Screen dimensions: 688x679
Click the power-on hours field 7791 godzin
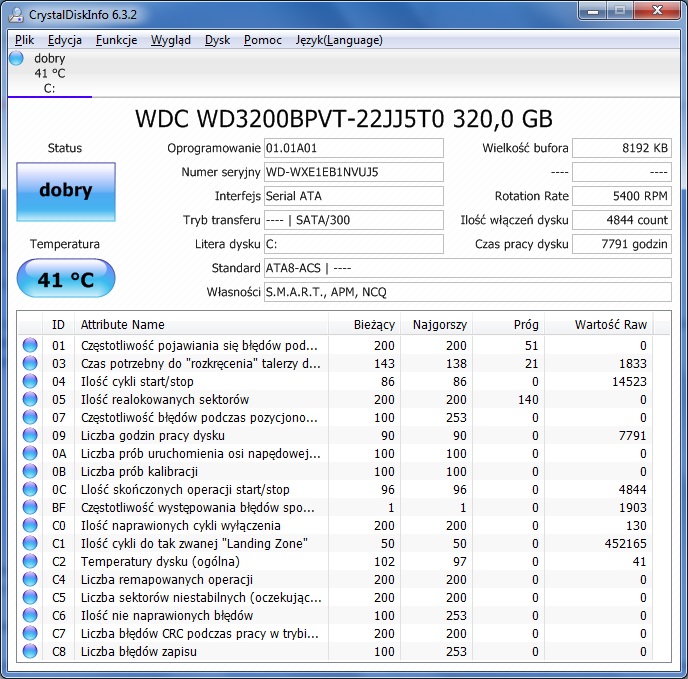click(622, 244)
